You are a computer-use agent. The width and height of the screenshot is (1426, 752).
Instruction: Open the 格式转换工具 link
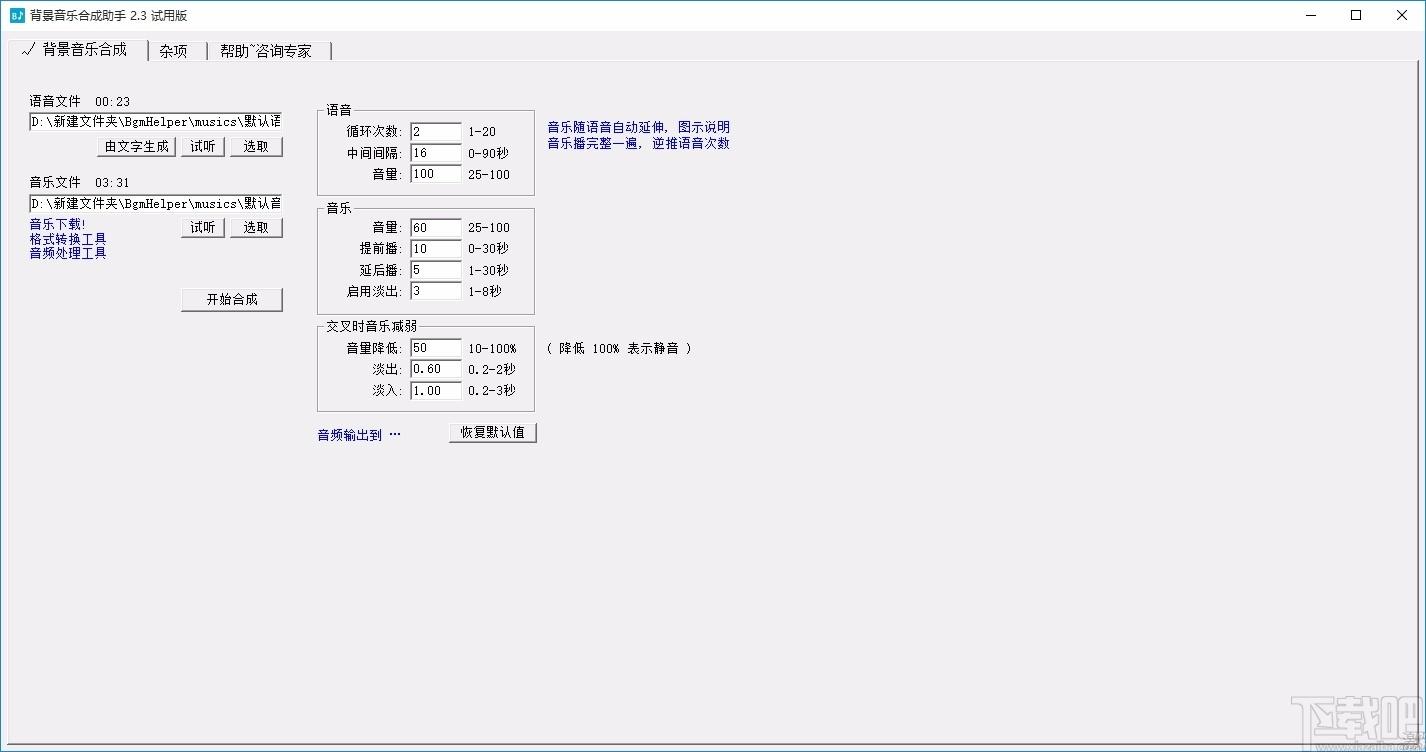coord(68,239)
